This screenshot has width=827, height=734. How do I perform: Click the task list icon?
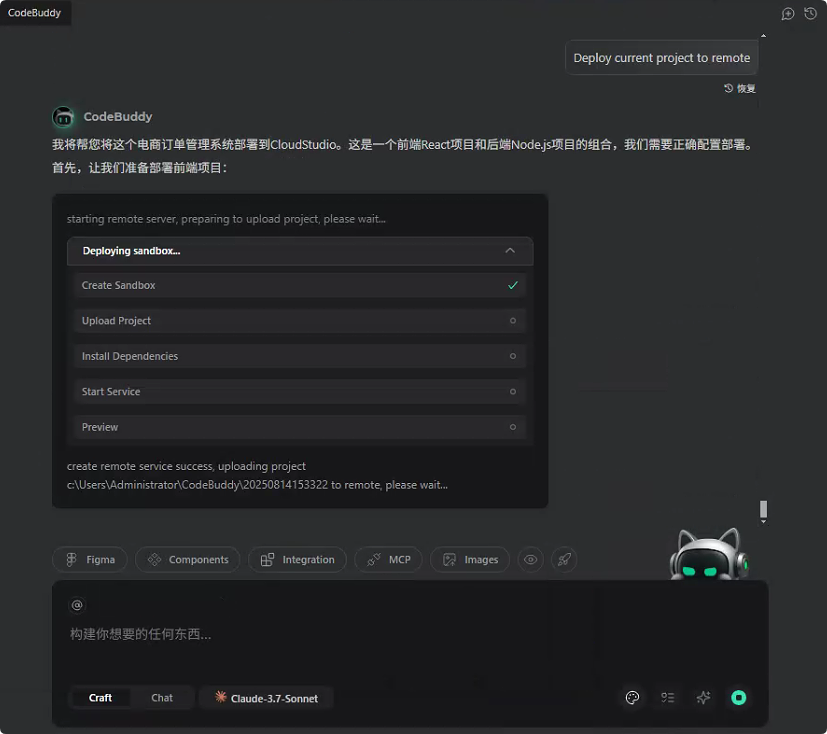coord(668,698)
